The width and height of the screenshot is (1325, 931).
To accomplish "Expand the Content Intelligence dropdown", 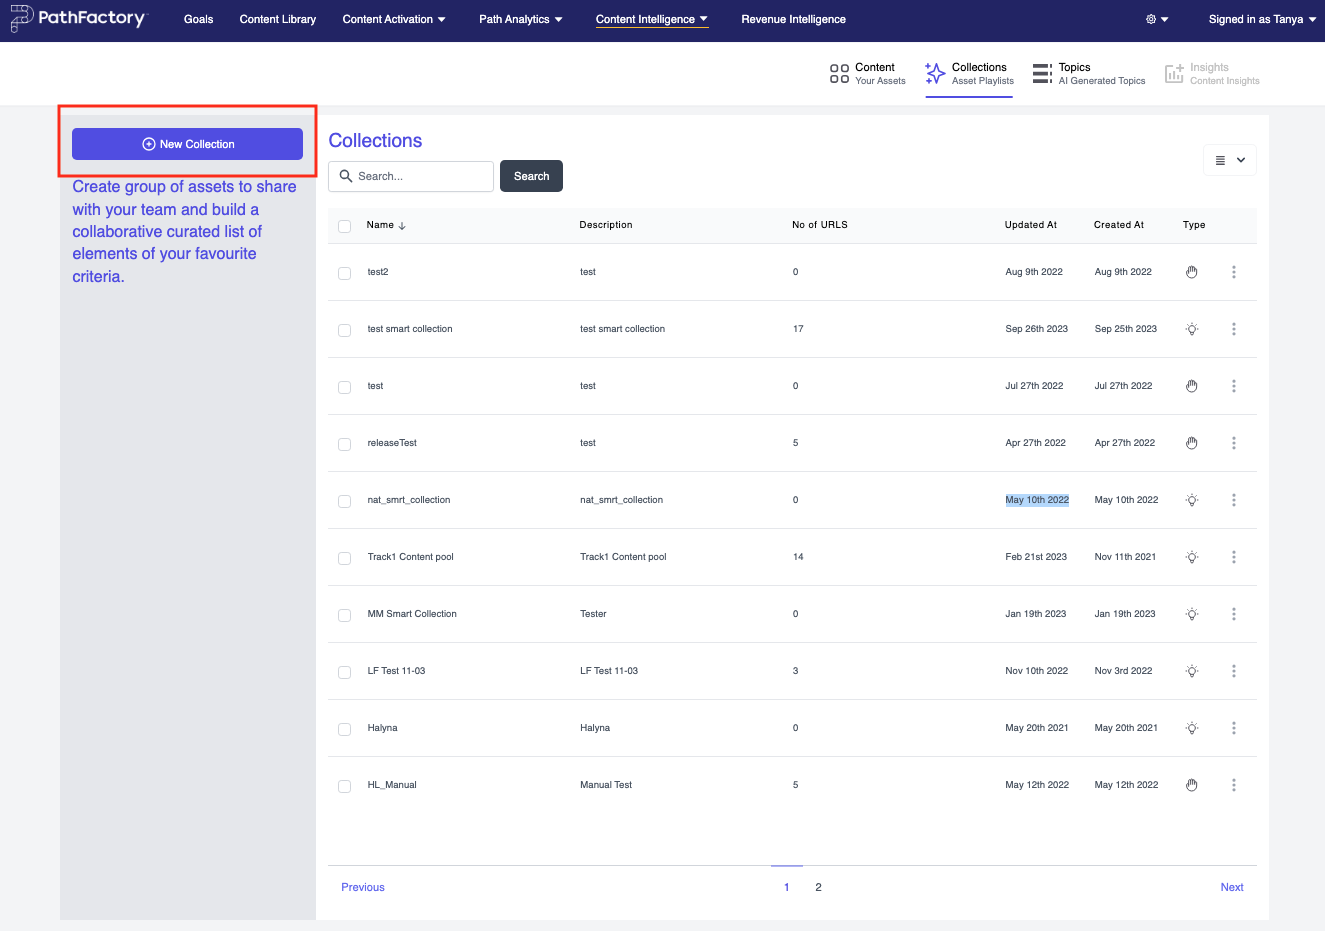I will (652, 19).
